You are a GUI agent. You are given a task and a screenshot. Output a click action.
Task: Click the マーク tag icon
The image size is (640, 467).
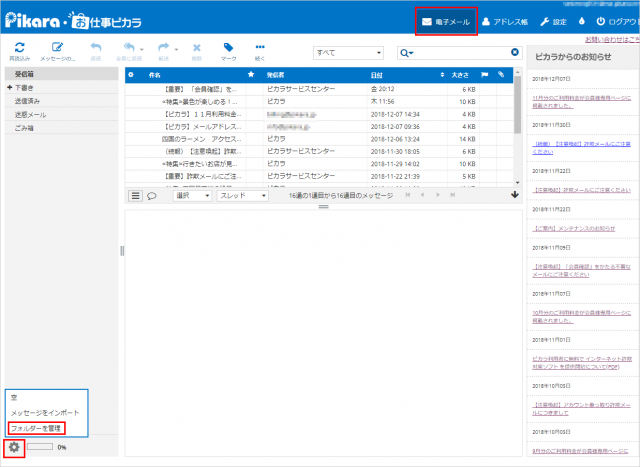click(229, 48)
